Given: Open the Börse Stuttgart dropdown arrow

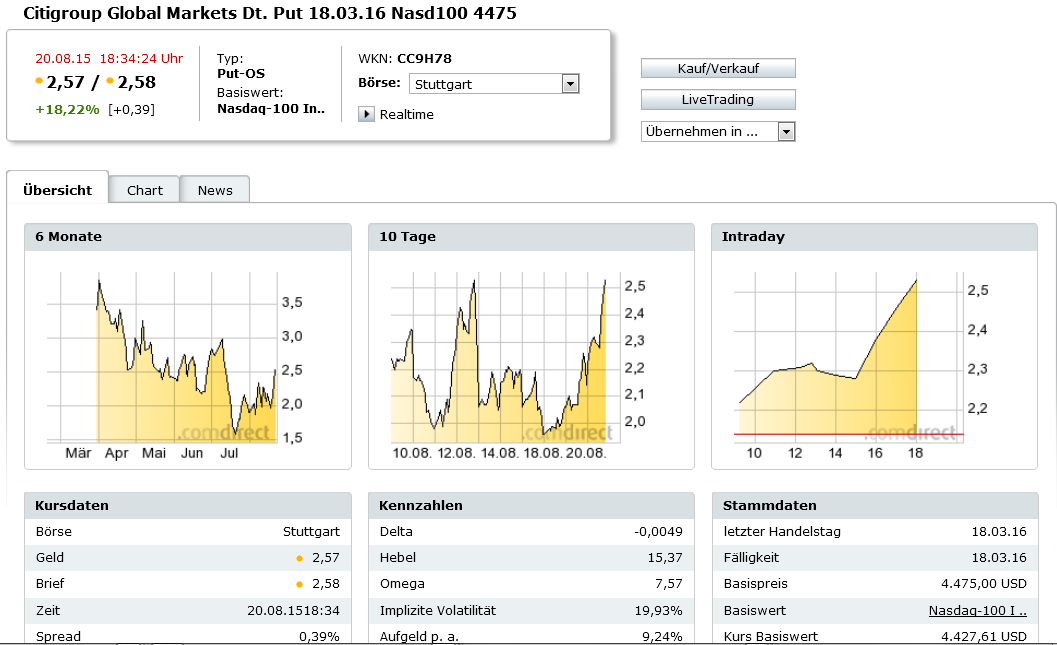Looking at the screenshot, I should 570,84.
